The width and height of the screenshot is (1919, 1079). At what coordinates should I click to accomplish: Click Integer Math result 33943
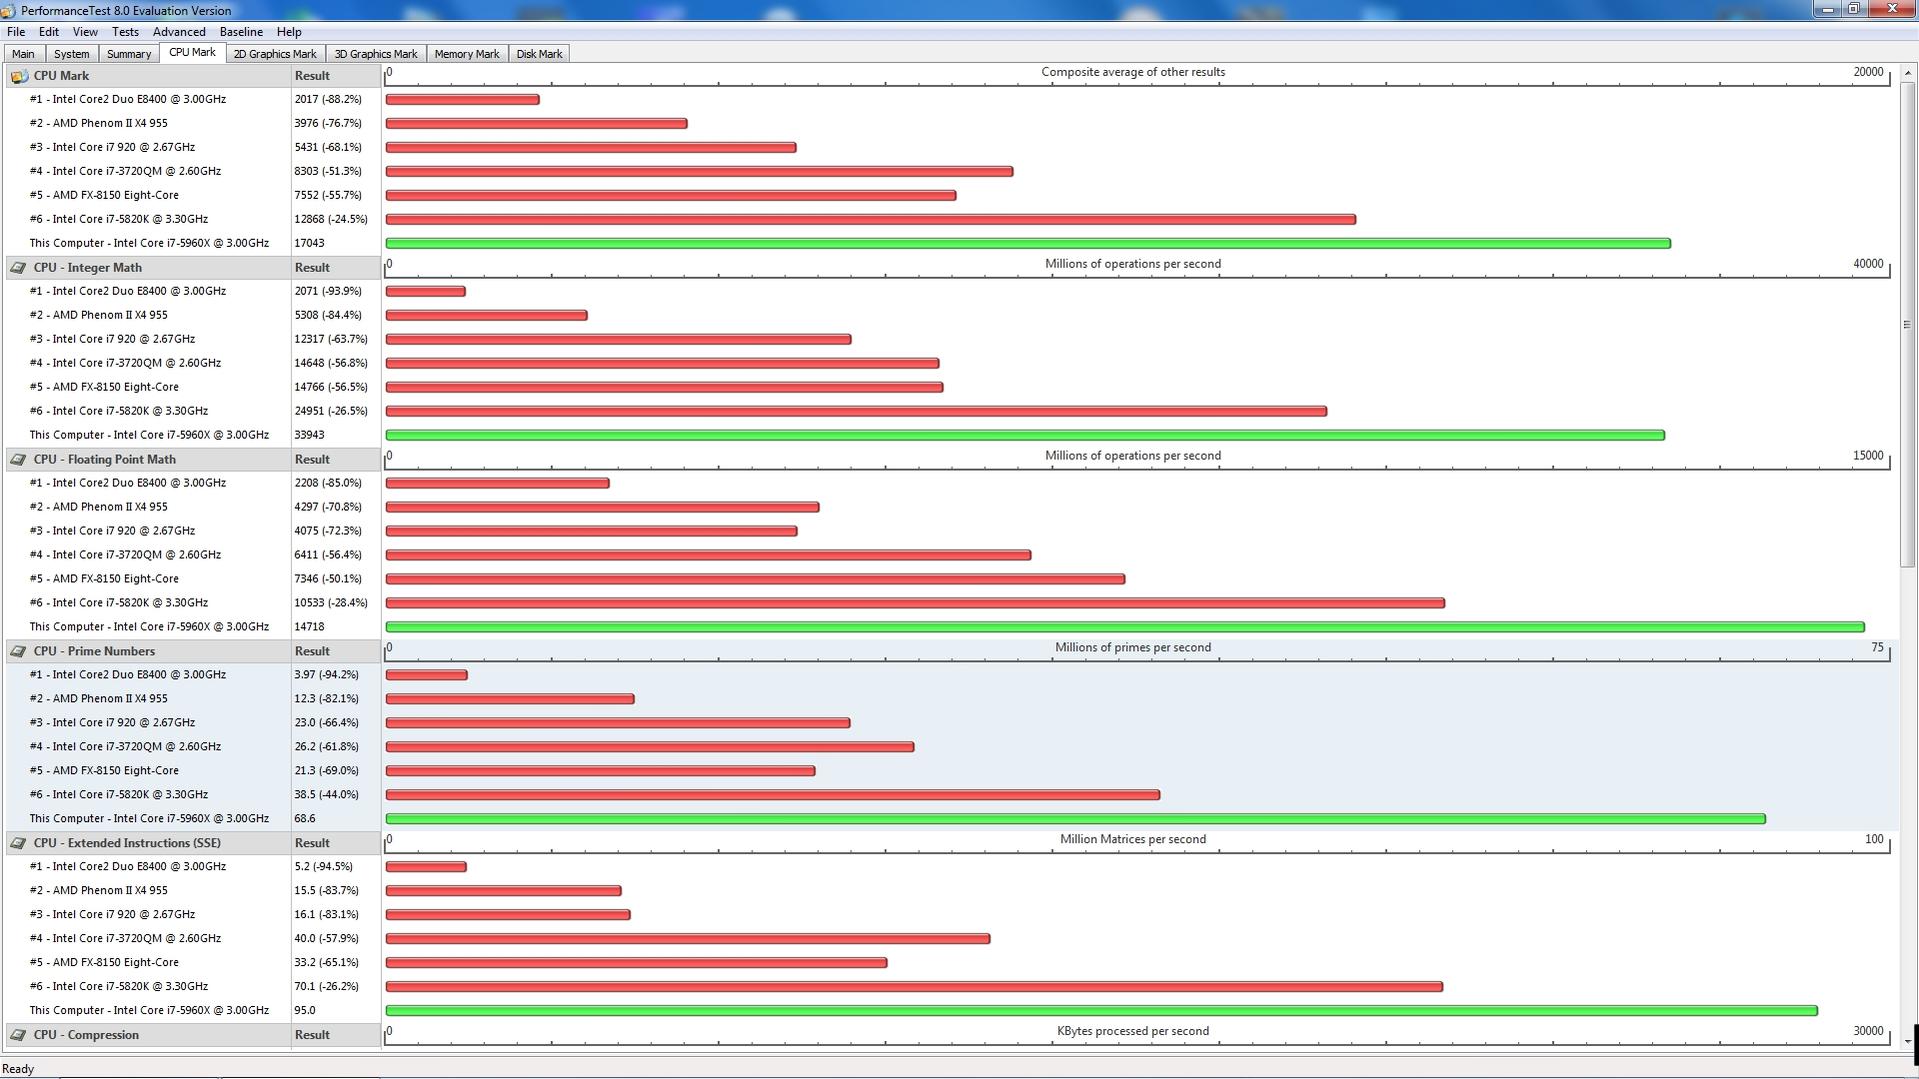coord(309,436)
